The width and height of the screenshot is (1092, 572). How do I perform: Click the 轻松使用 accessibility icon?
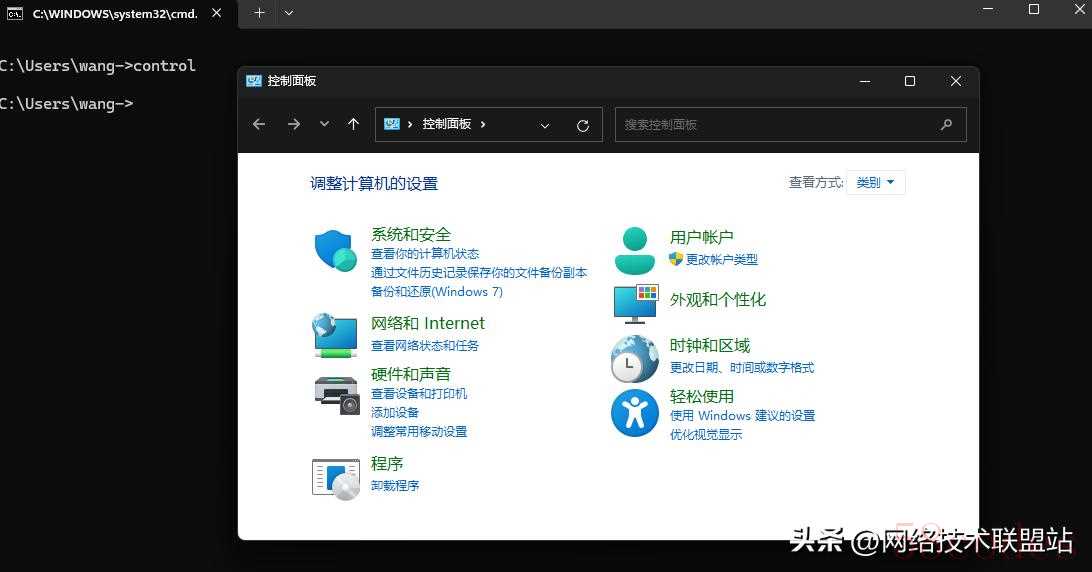(x=634, y=413)
